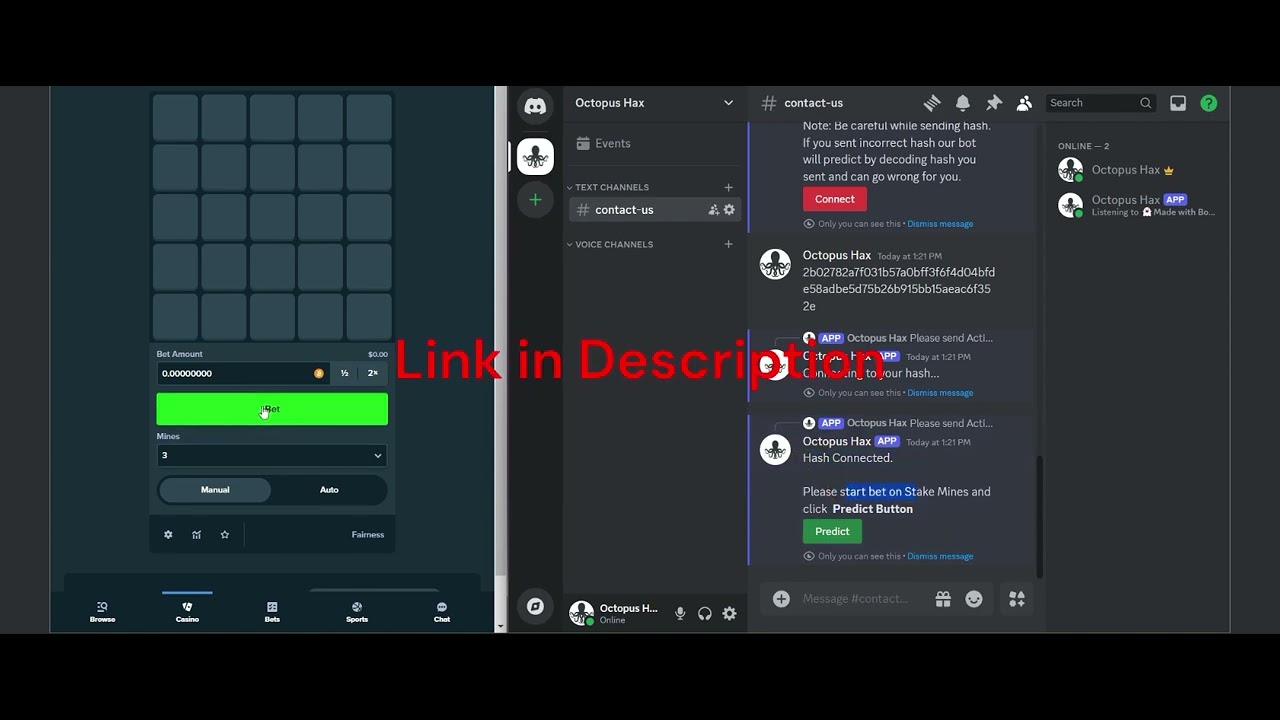1280x720 pixels.
Task: Open Browse in Stake bottom navigation
Action: pos(102,612)
